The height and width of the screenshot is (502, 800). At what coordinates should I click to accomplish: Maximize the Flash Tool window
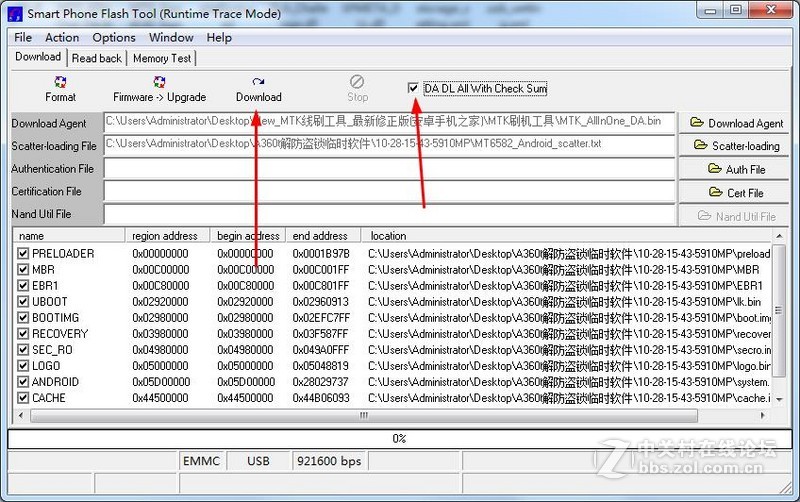click(x=735, y=10)
